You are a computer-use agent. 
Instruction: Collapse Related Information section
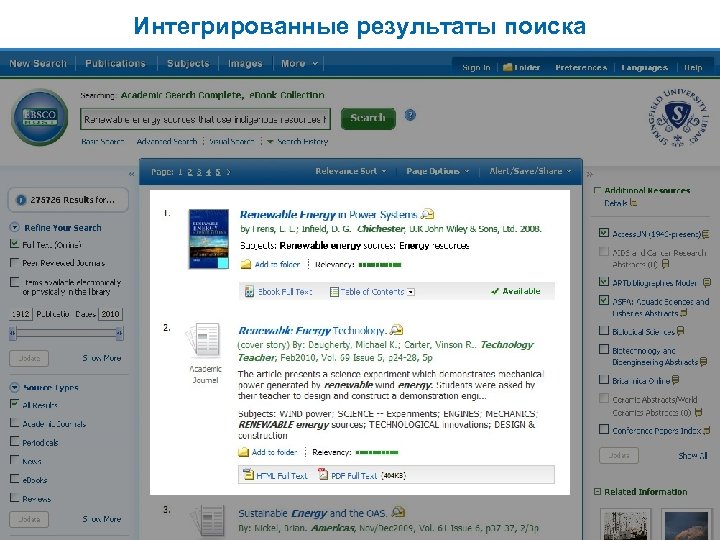(x=597, y=492)
